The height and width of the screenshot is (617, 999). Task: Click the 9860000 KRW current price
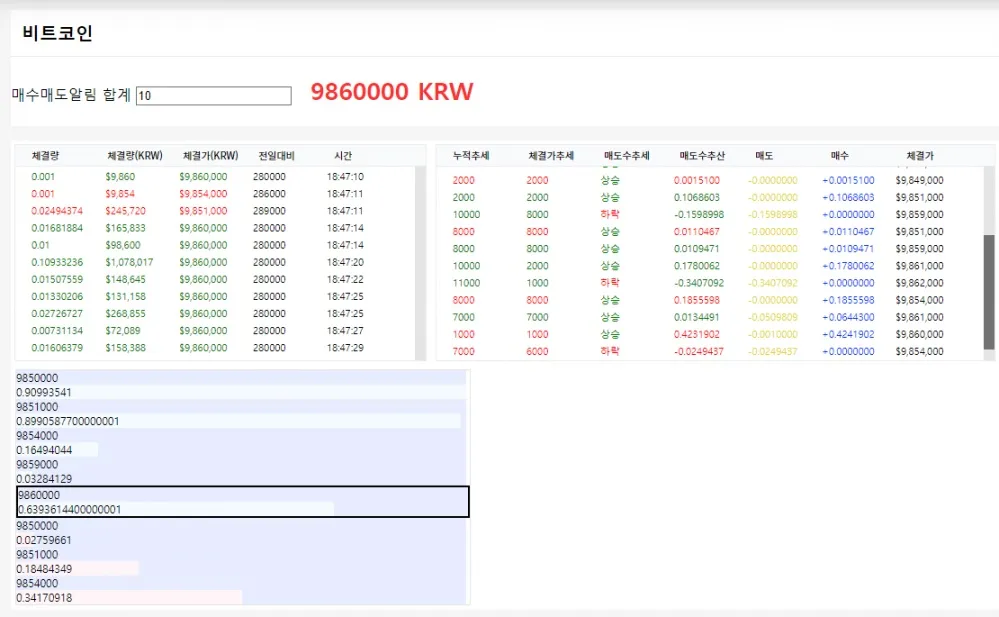392,92
